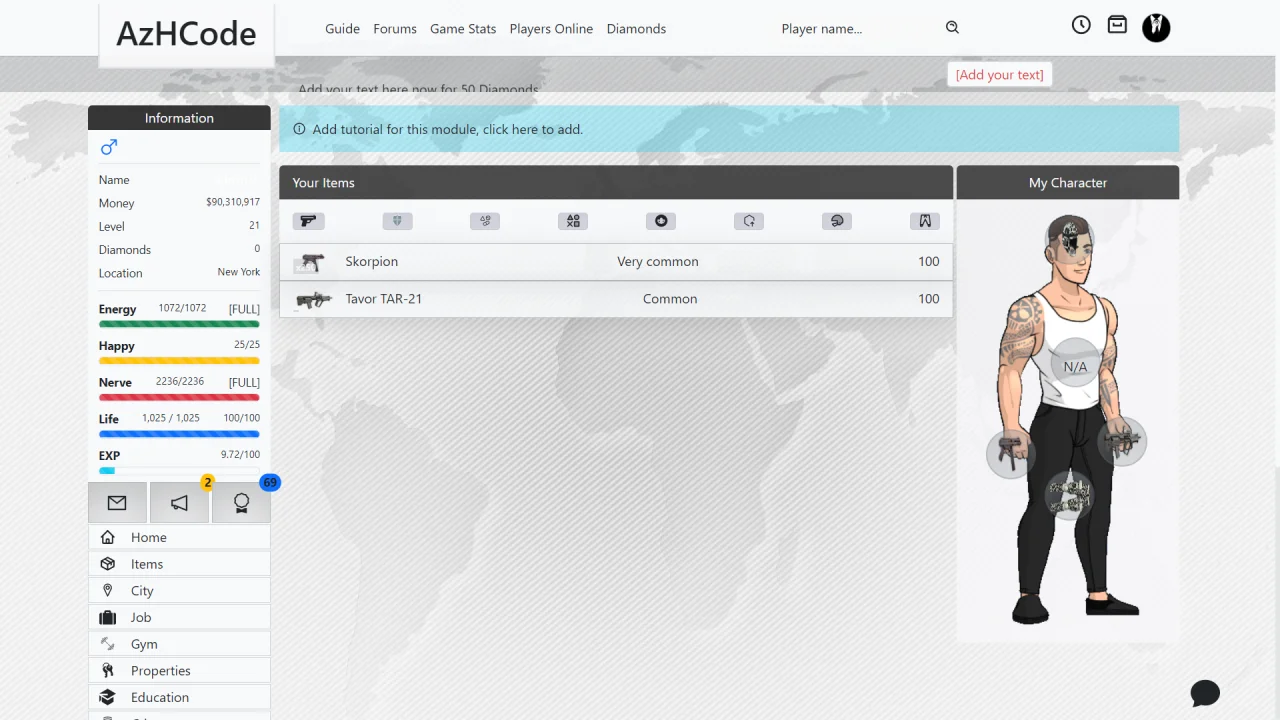The height and width of the screenshot is (720, 1280).
Task: Open the mailbox envelope button
Action: (117, 503)
